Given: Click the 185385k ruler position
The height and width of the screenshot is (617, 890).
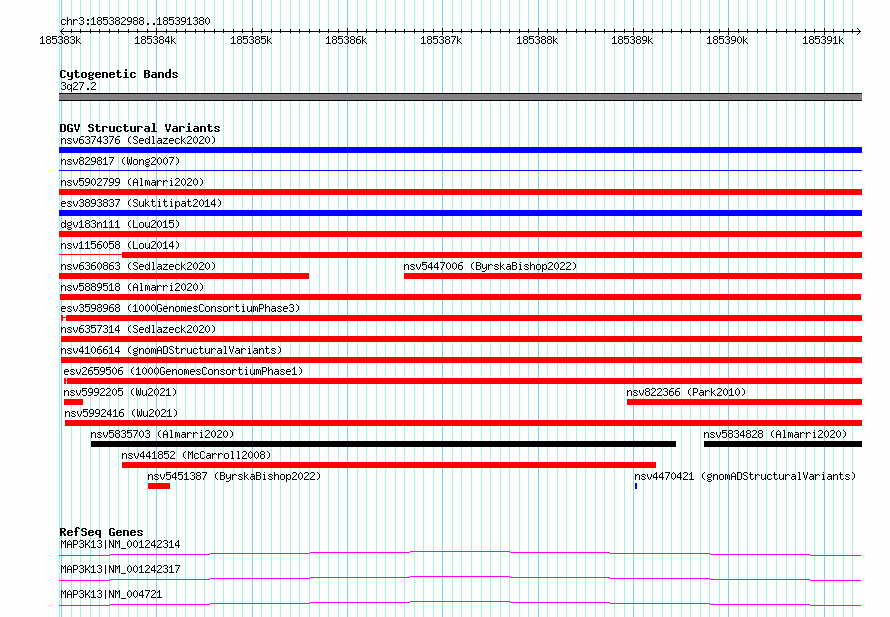Looking at the screenshot, I should pyautogui.click(x=251, y=40).
